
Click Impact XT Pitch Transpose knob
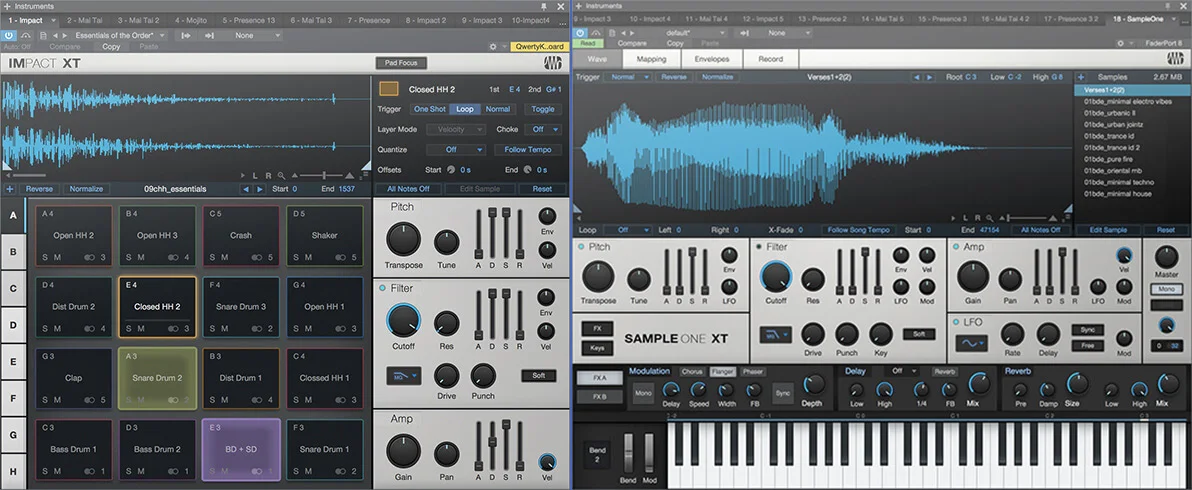(403, 240)
